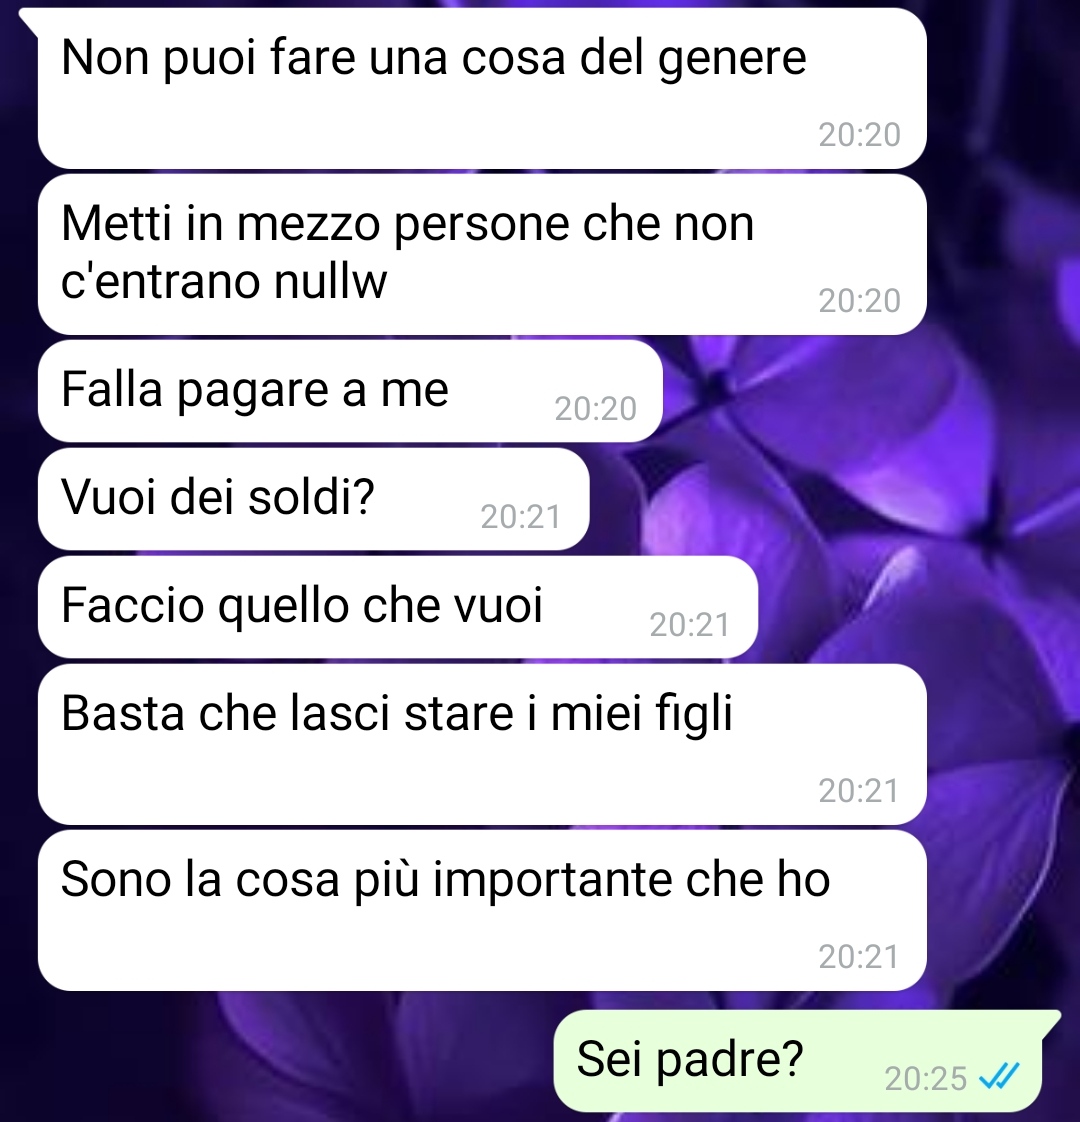The width and height of the screenshot is (1080, 1122).
Task: Select the 'Faccio quello che vuoi' message
Action: [x=397, y=607]
